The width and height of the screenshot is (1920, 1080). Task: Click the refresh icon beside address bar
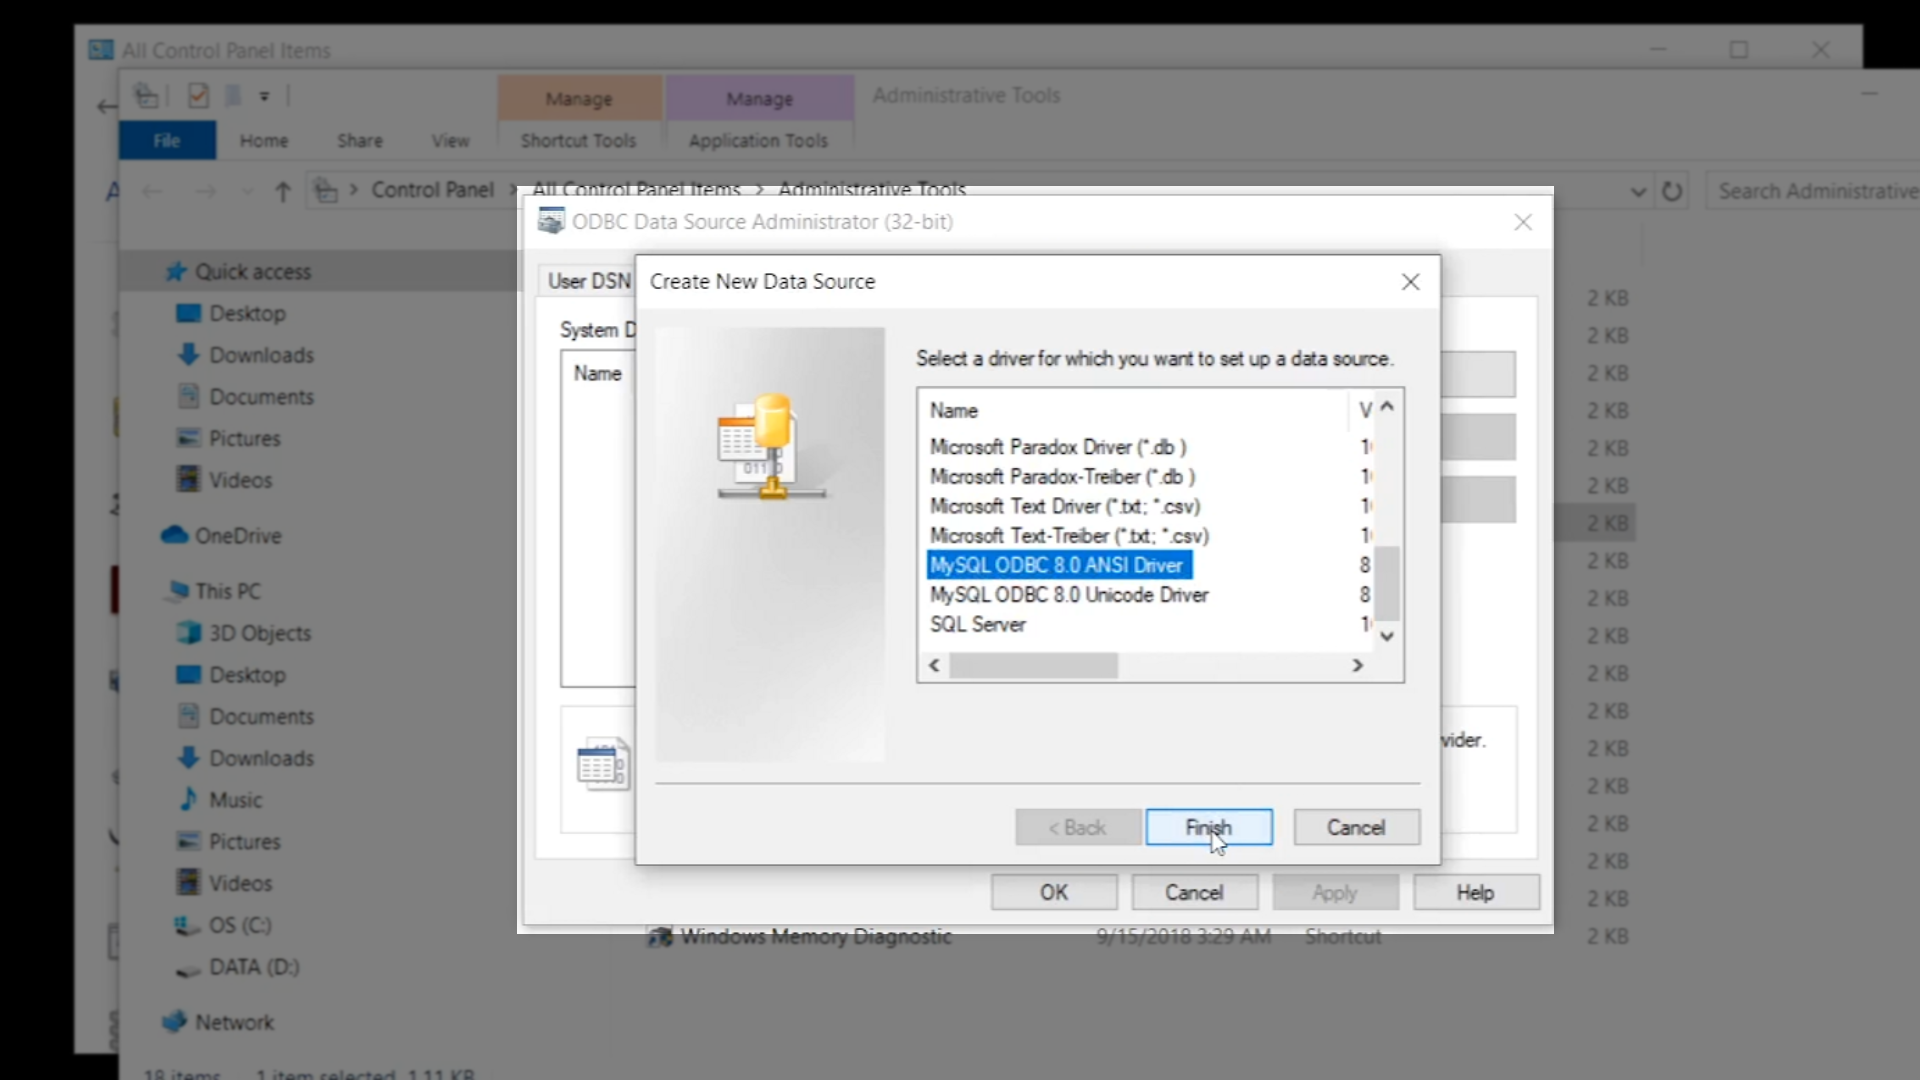(1672, 191)
